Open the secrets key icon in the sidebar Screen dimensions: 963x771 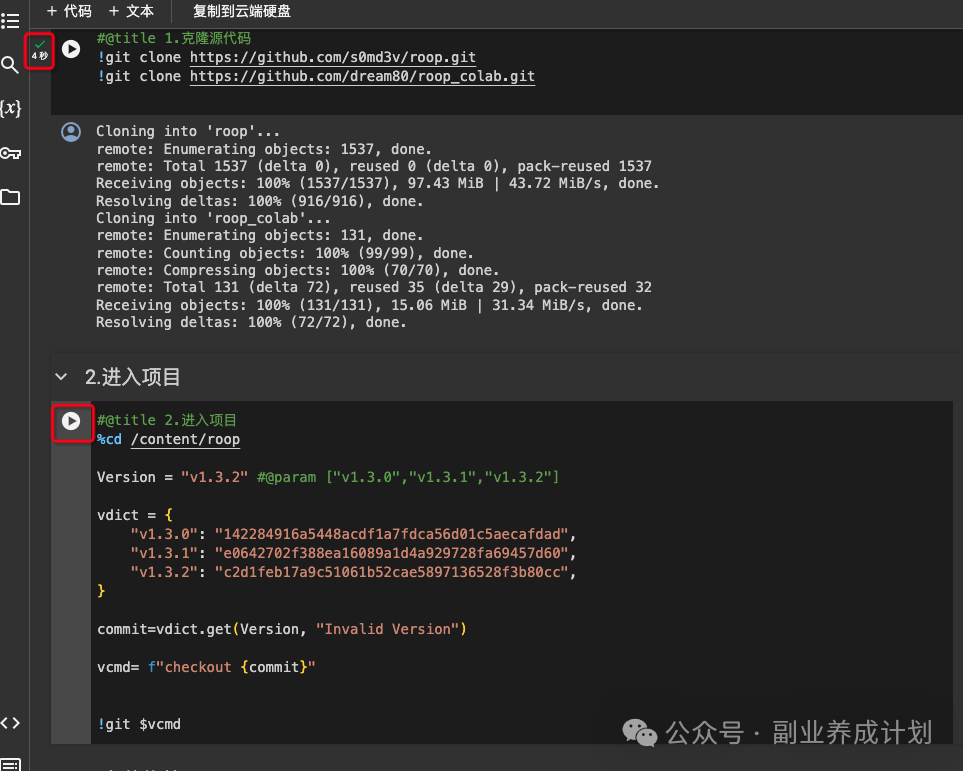point(10,153)
